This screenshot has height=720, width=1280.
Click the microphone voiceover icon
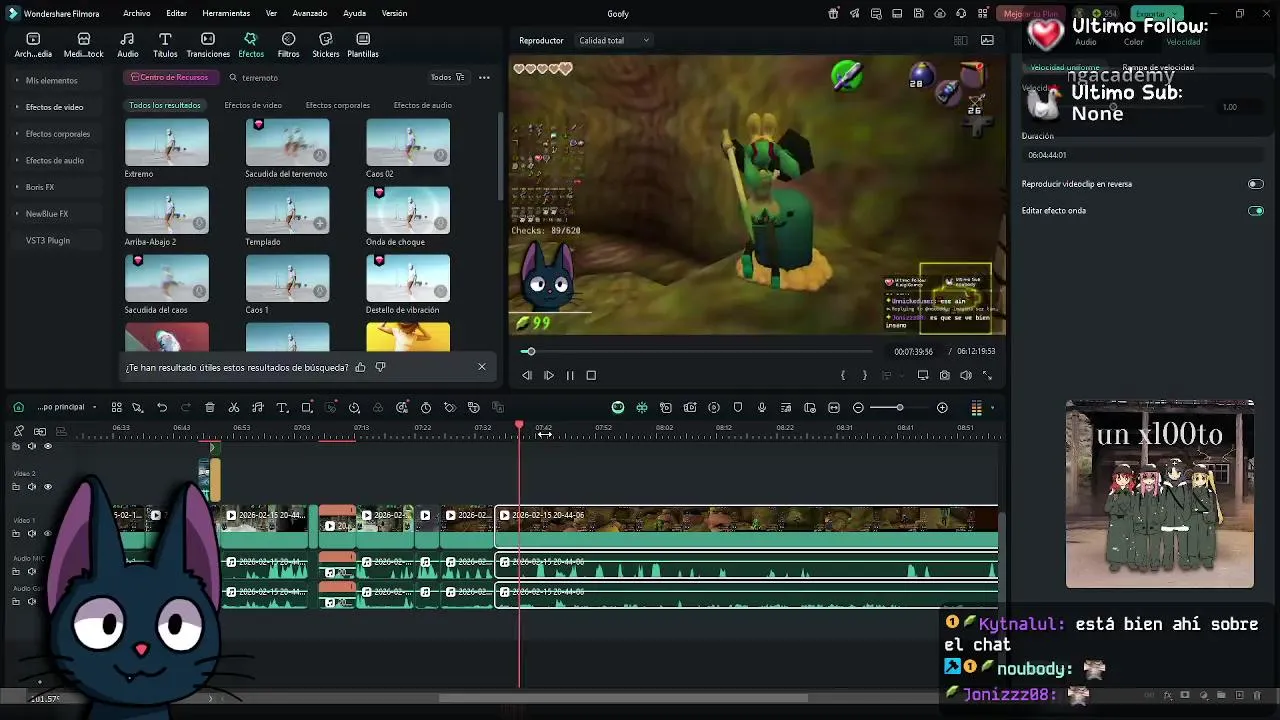click(762, 408)
